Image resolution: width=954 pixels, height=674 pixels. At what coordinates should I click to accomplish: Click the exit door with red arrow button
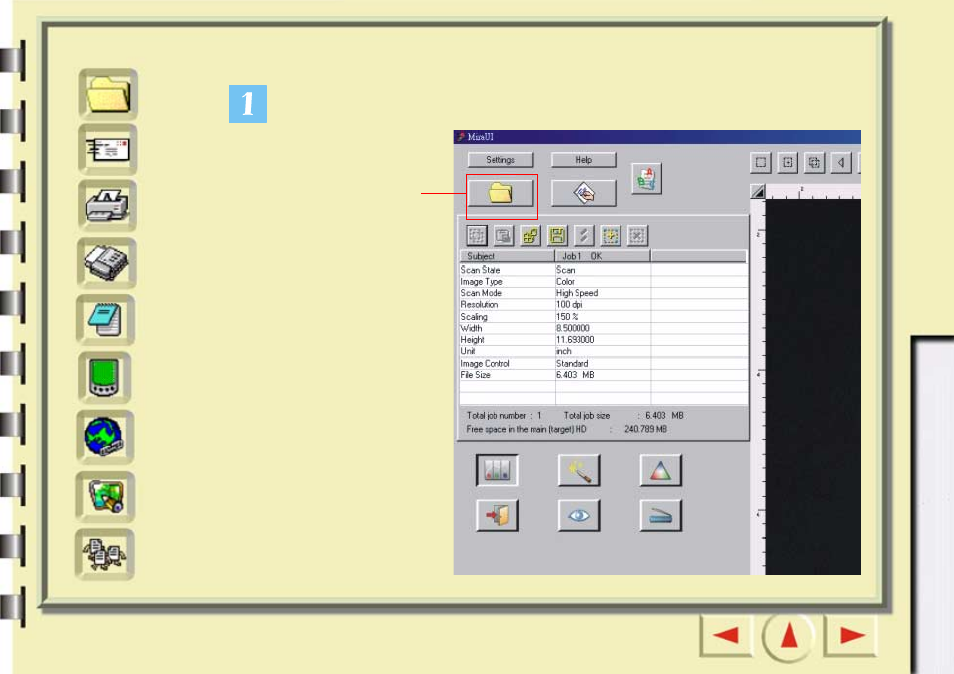click(x=497, y=515)
